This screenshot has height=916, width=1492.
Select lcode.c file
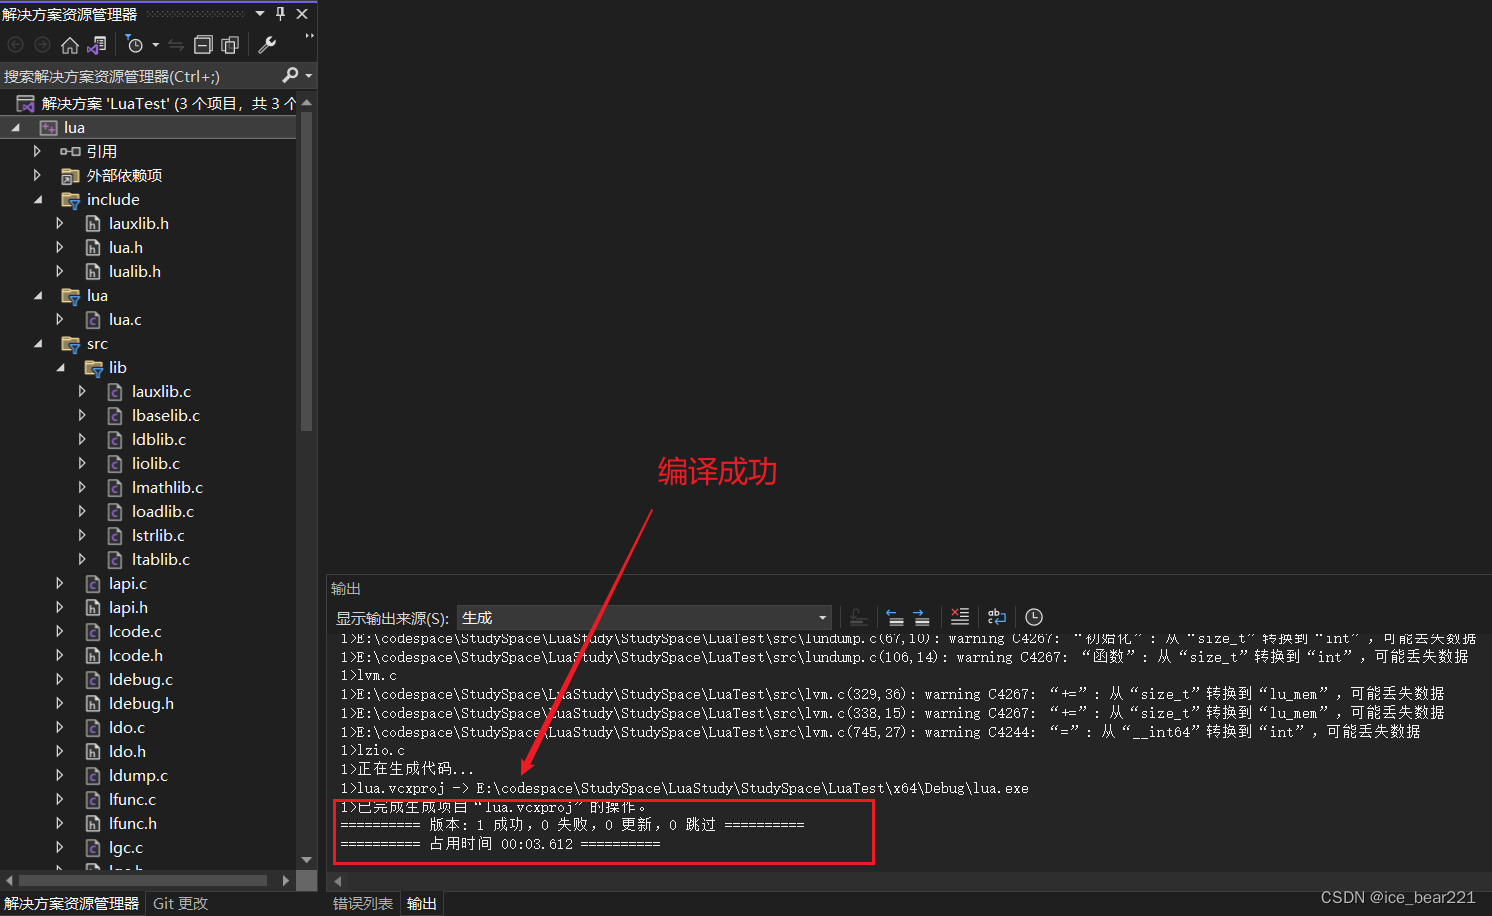(135, 632)
